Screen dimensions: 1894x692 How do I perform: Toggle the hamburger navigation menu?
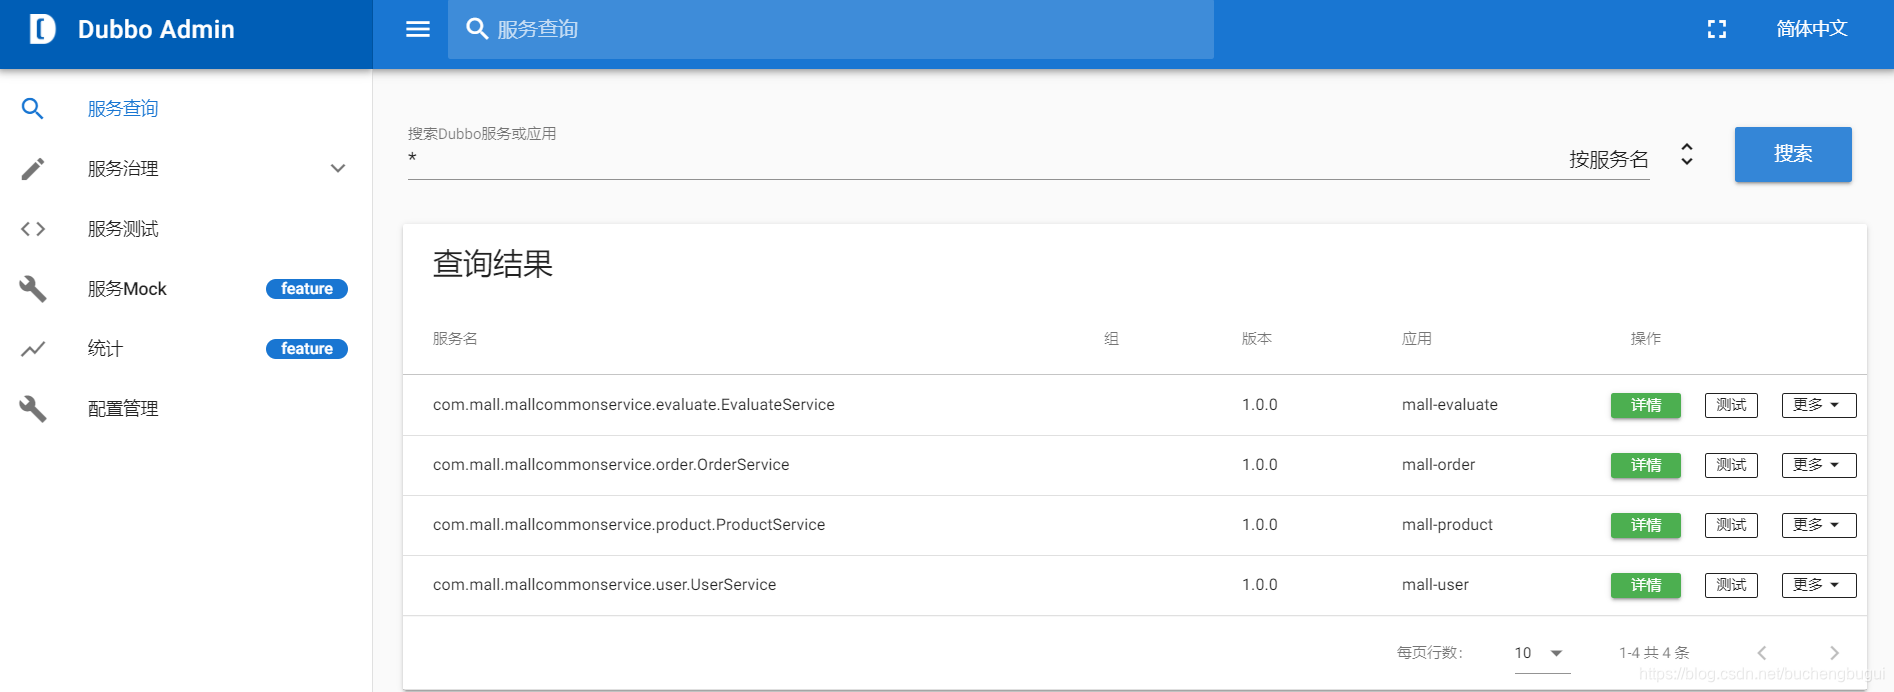(418, 29)
